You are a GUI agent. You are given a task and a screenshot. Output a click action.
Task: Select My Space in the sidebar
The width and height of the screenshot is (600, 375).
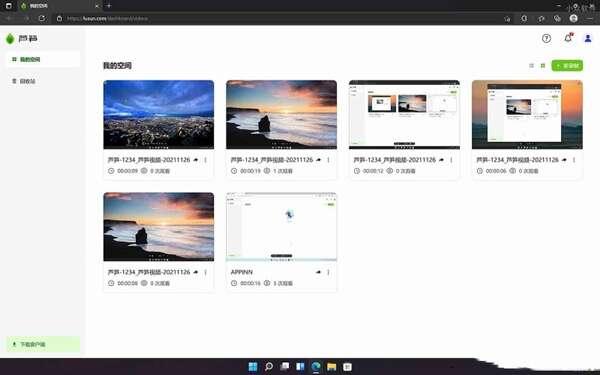[43, 59]
